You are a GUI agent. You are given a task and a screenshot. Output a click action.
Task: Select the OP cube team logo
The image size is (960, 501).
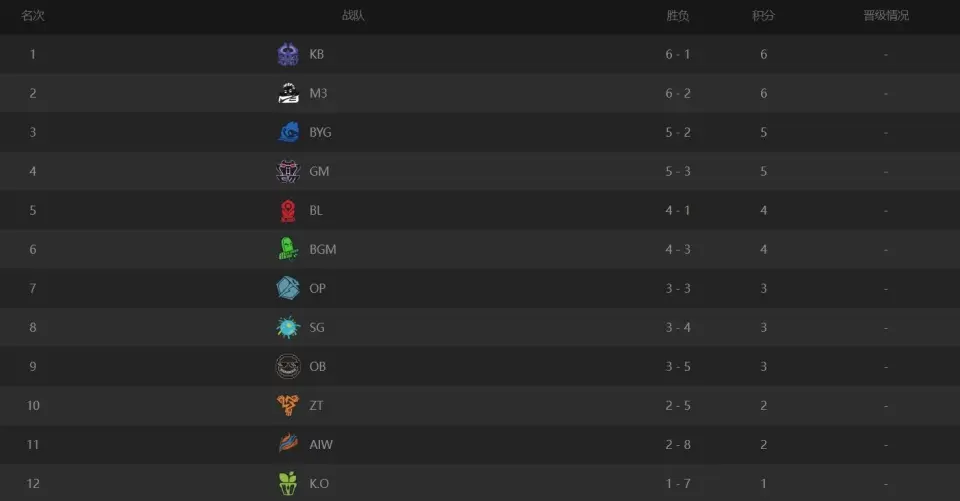click(x=288, y=288)
